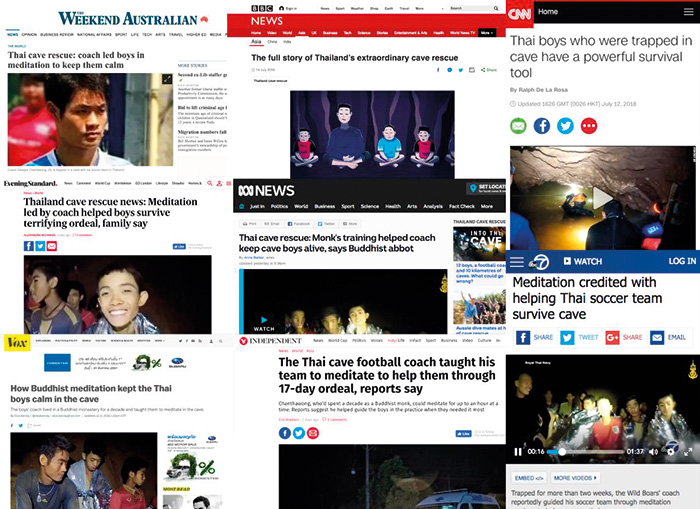Open the Asia sub-section link on BBC
Screen dimensions: 700x509
256,42
